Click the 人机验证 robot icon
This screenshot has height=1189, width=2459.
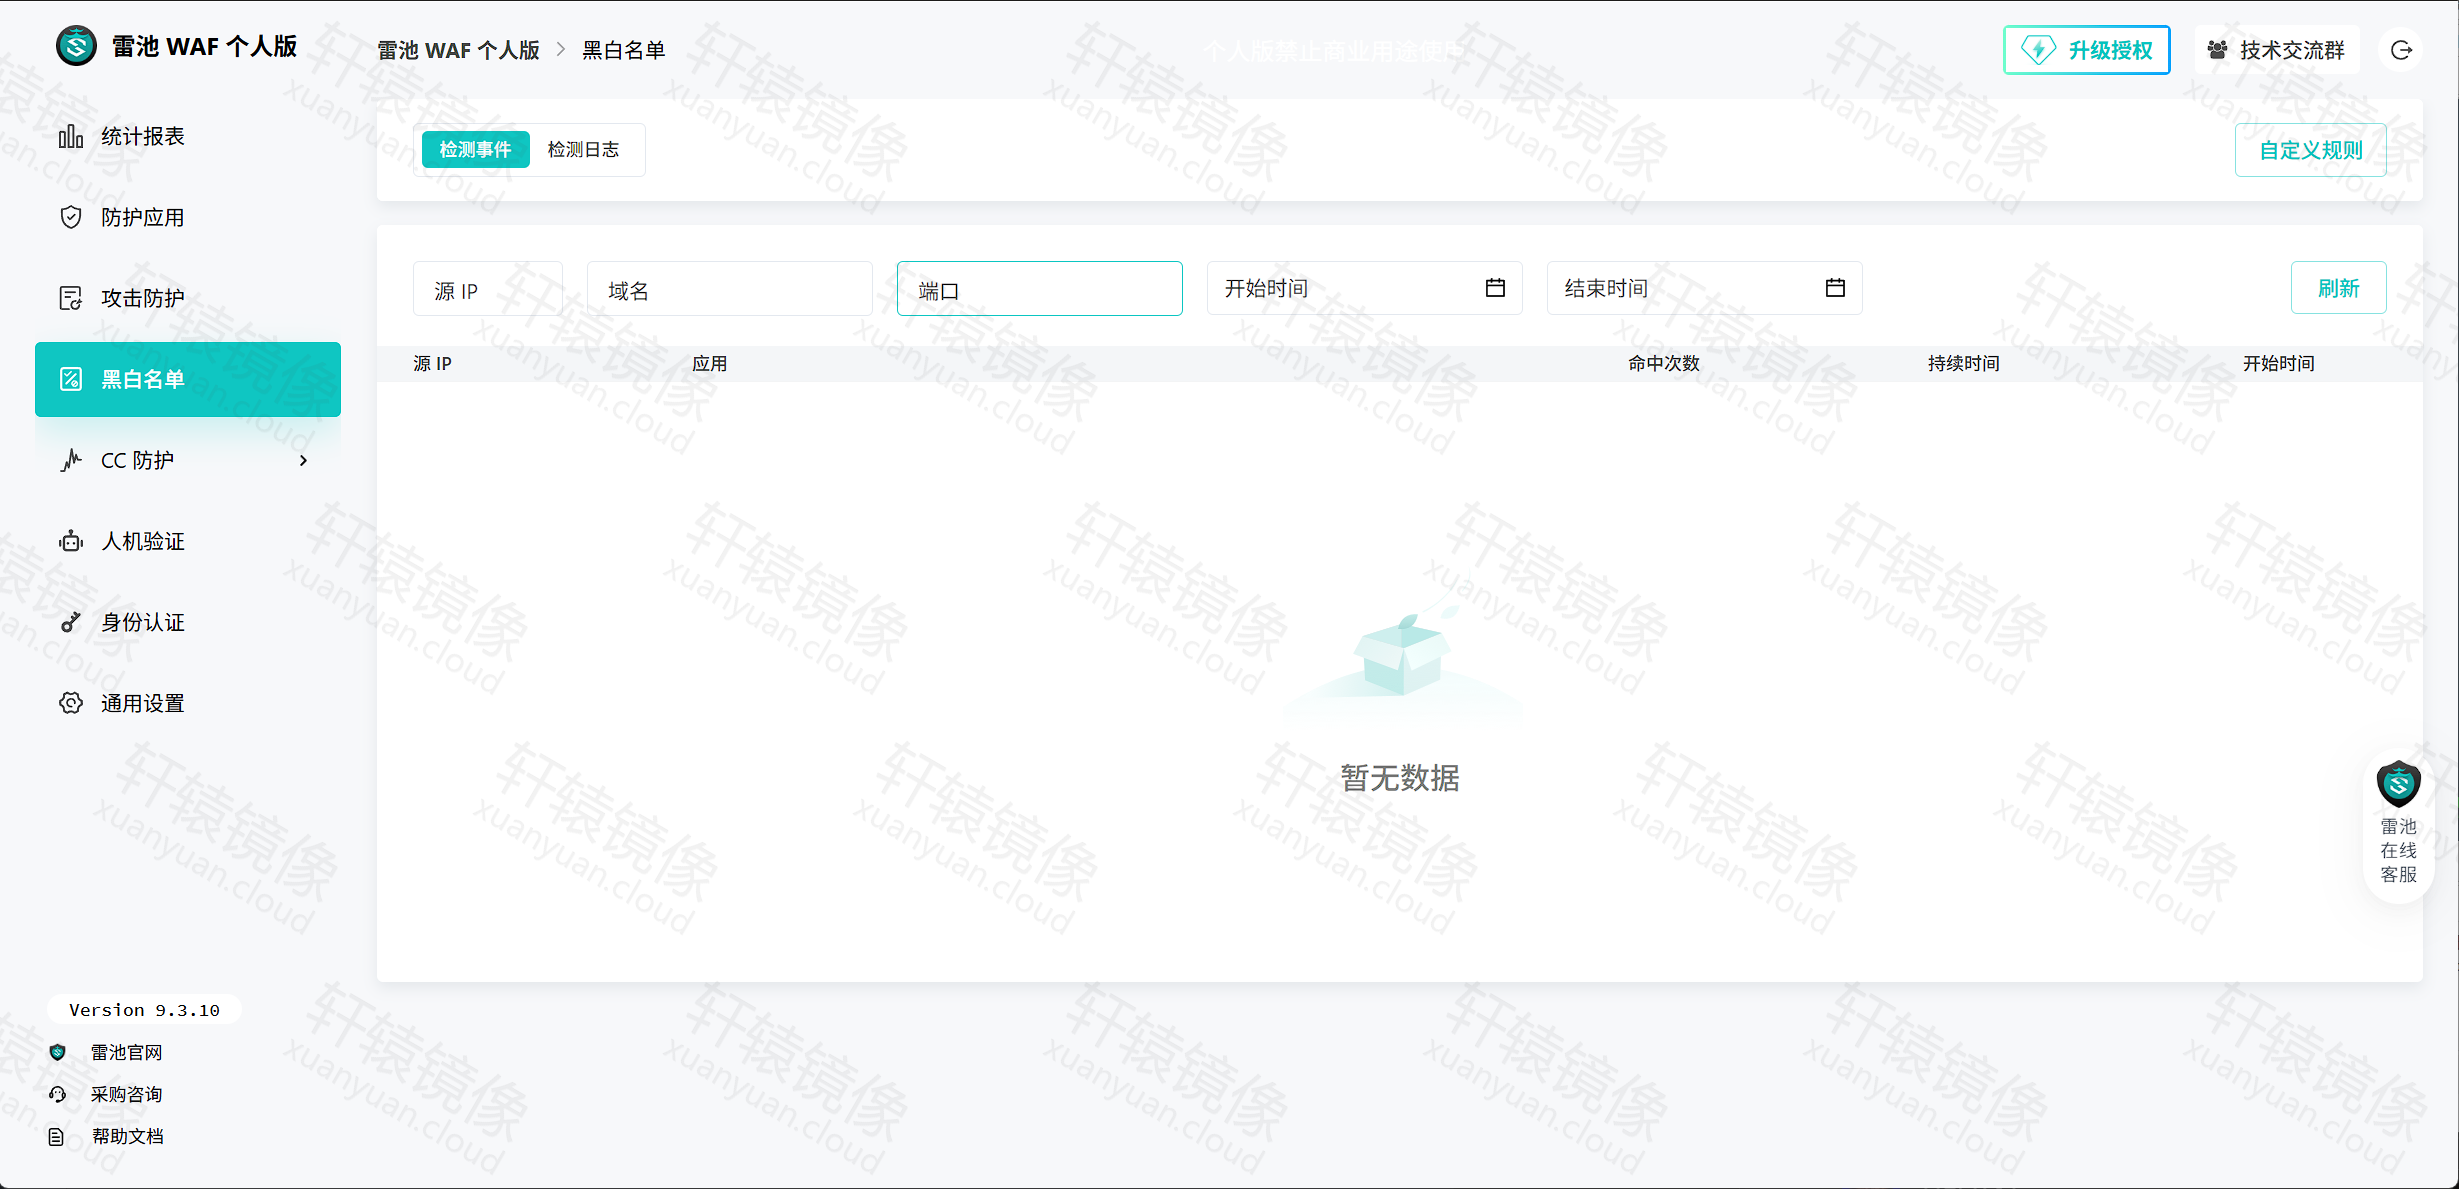pyautogui.click(x=70, y=541)
